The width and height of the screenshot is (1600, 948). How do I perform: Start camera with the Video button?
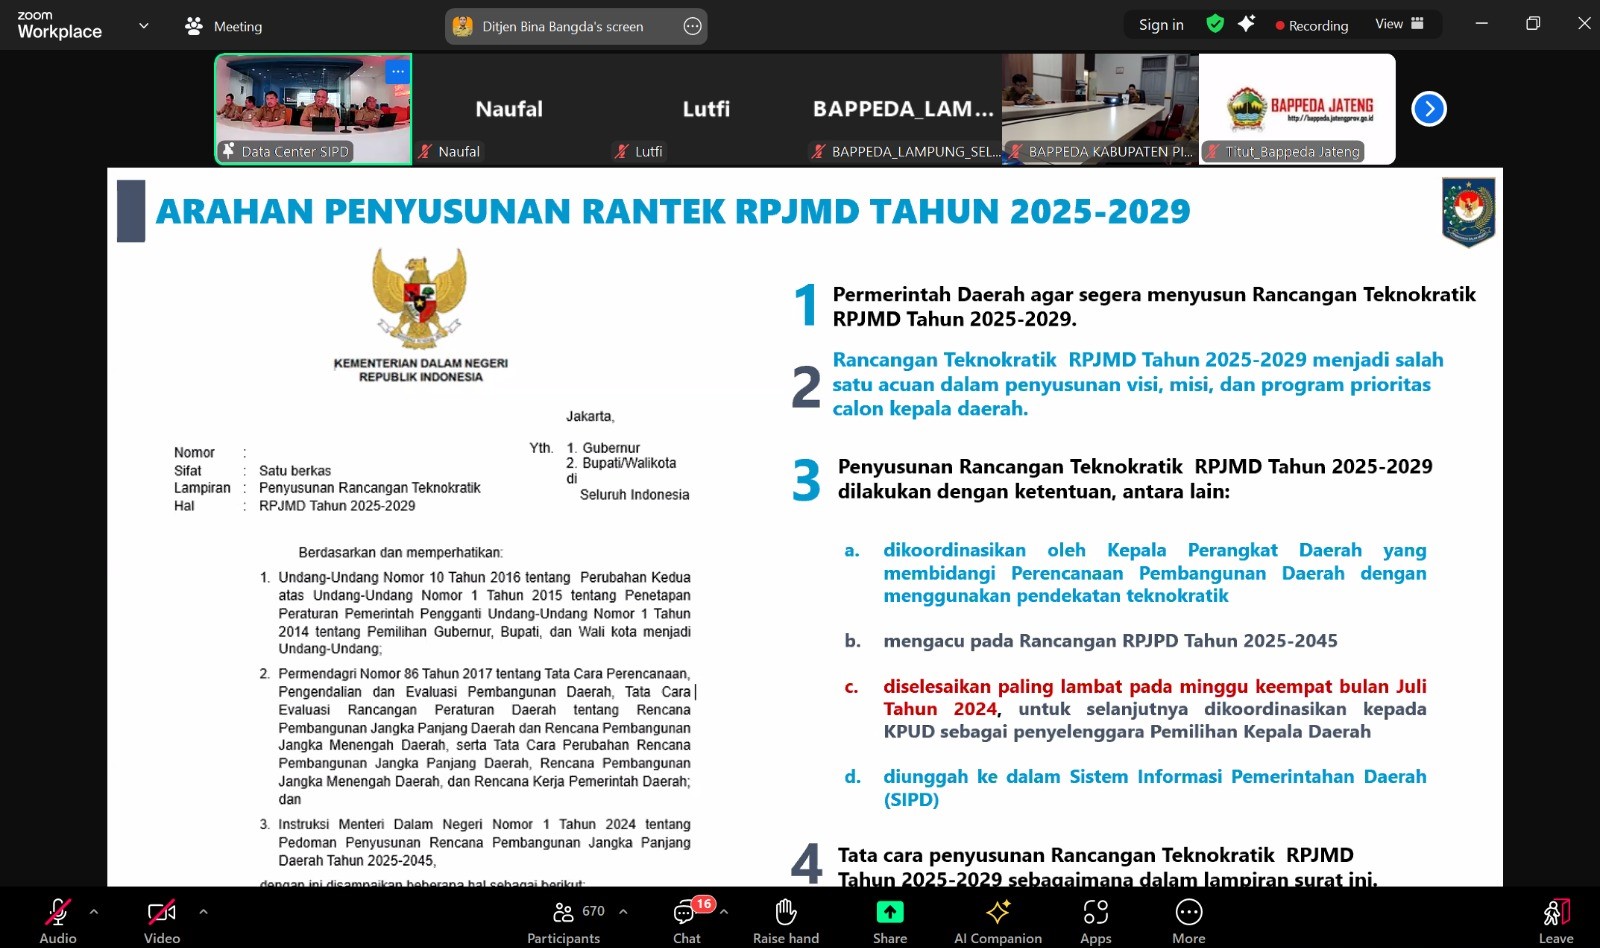point(161,920)
